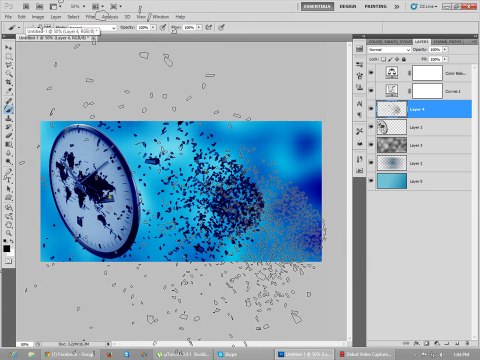Toggle lock transparent pixels
This screenshot has width=480, height=360.
[x=383, y=59]
